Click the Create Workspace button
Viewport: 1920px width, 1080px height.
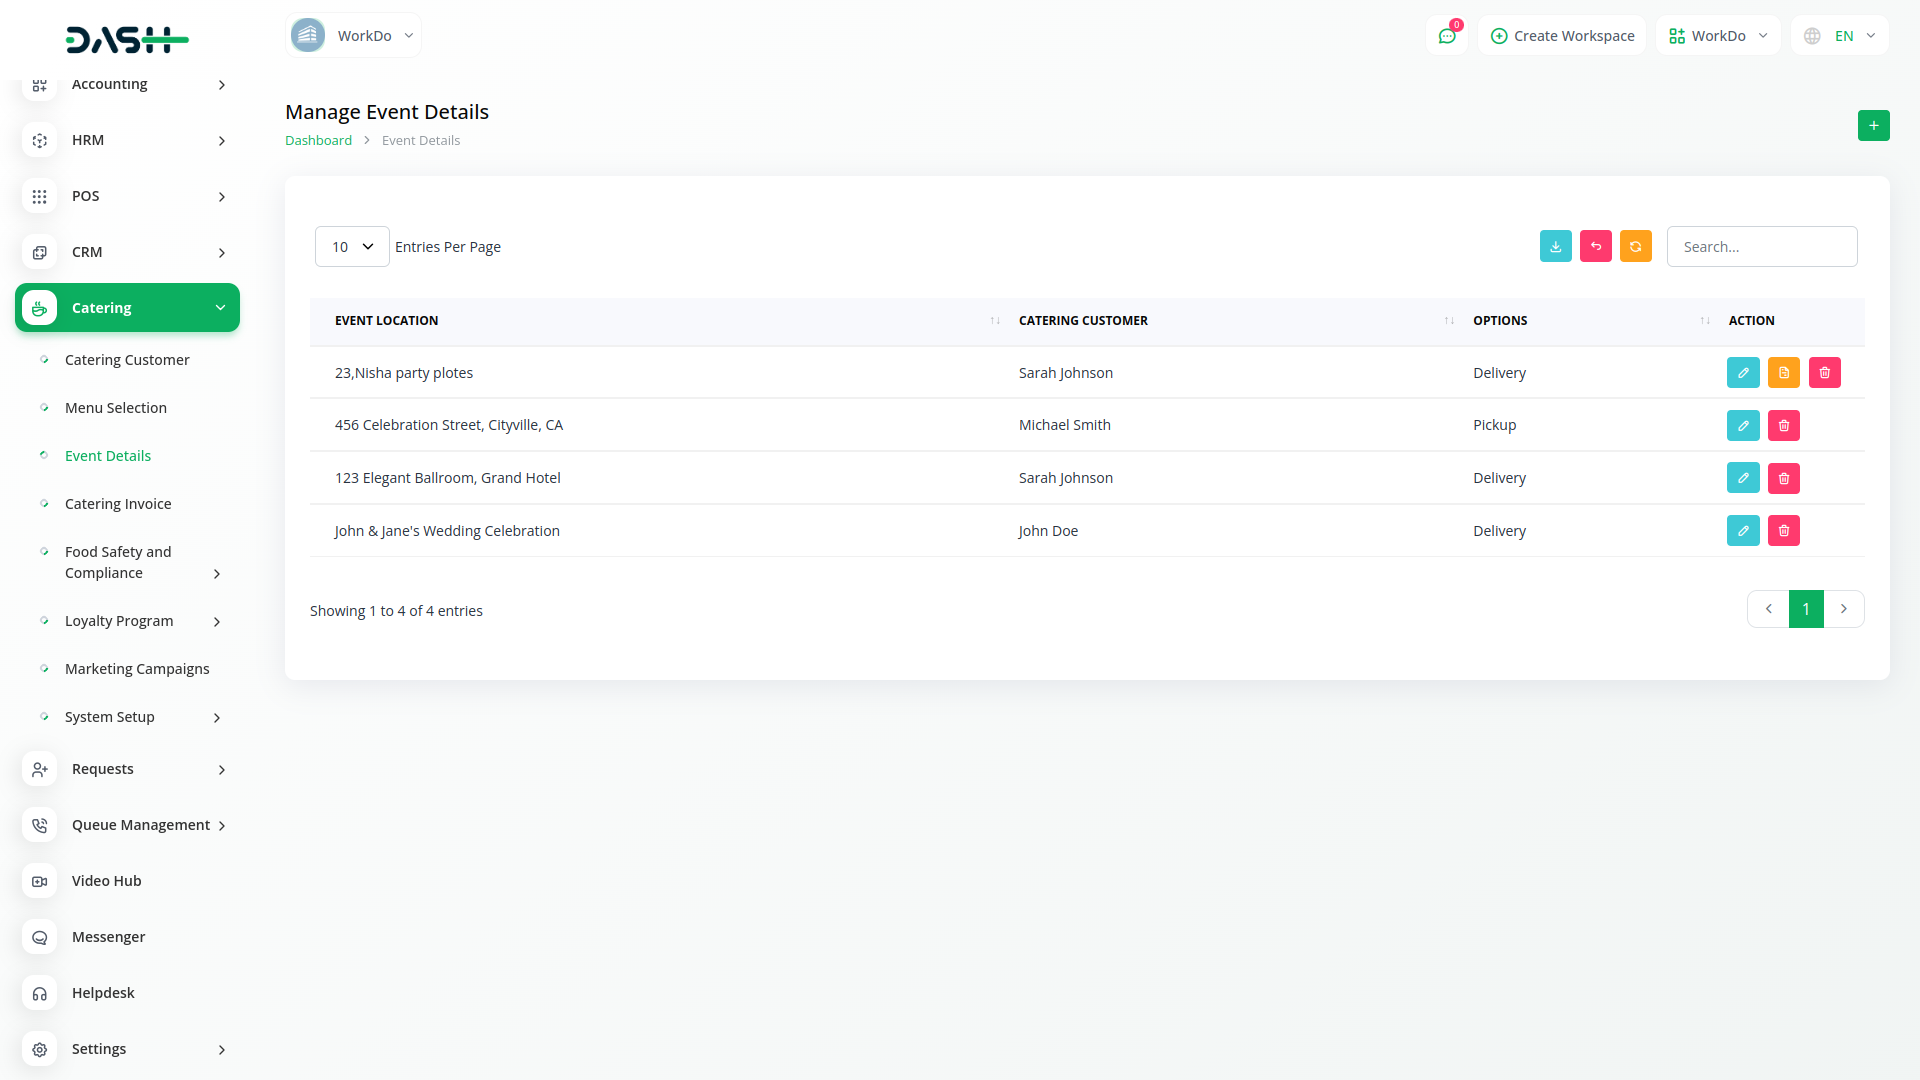pyautogui.click(x=1562, y=36)
